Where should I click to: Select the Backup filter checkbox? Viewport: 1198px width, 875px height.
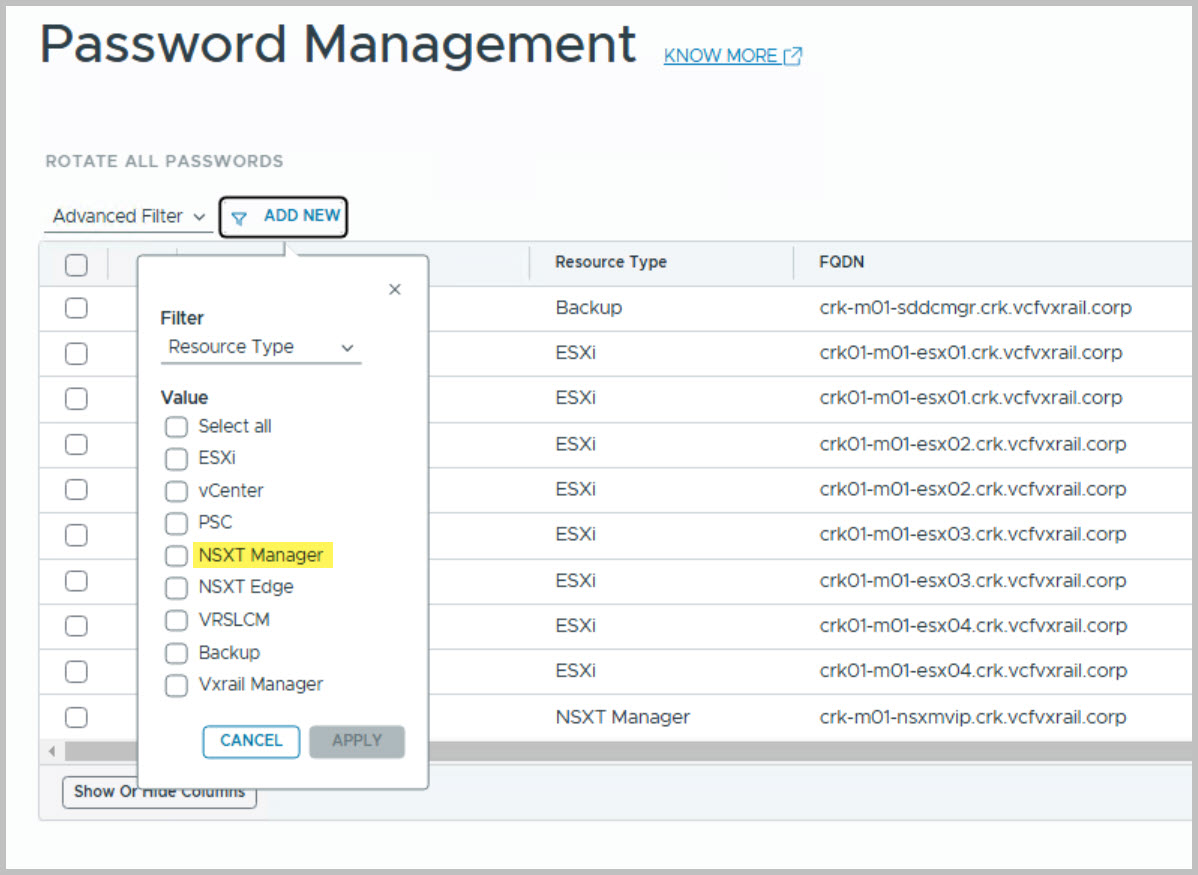[176, 653]
